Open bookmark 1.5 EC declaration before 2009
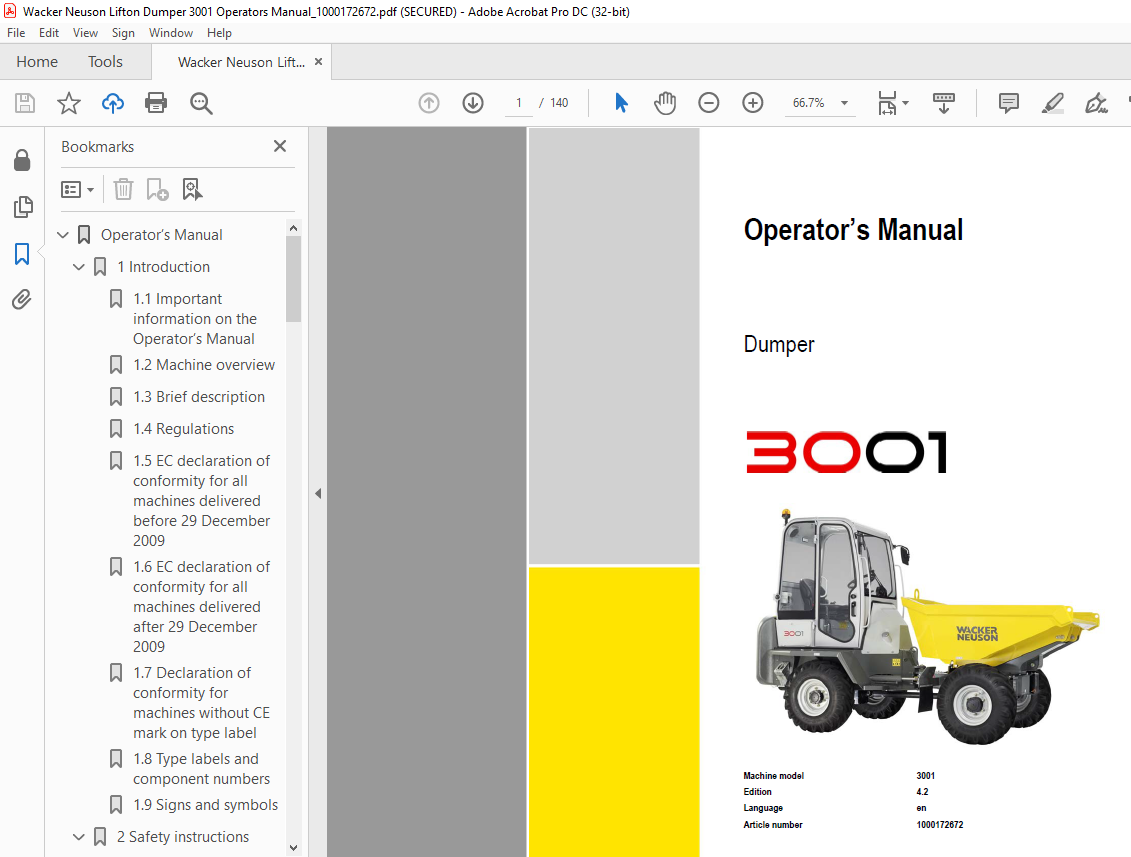Screen dimensions: 1131x857 [201, 501]
